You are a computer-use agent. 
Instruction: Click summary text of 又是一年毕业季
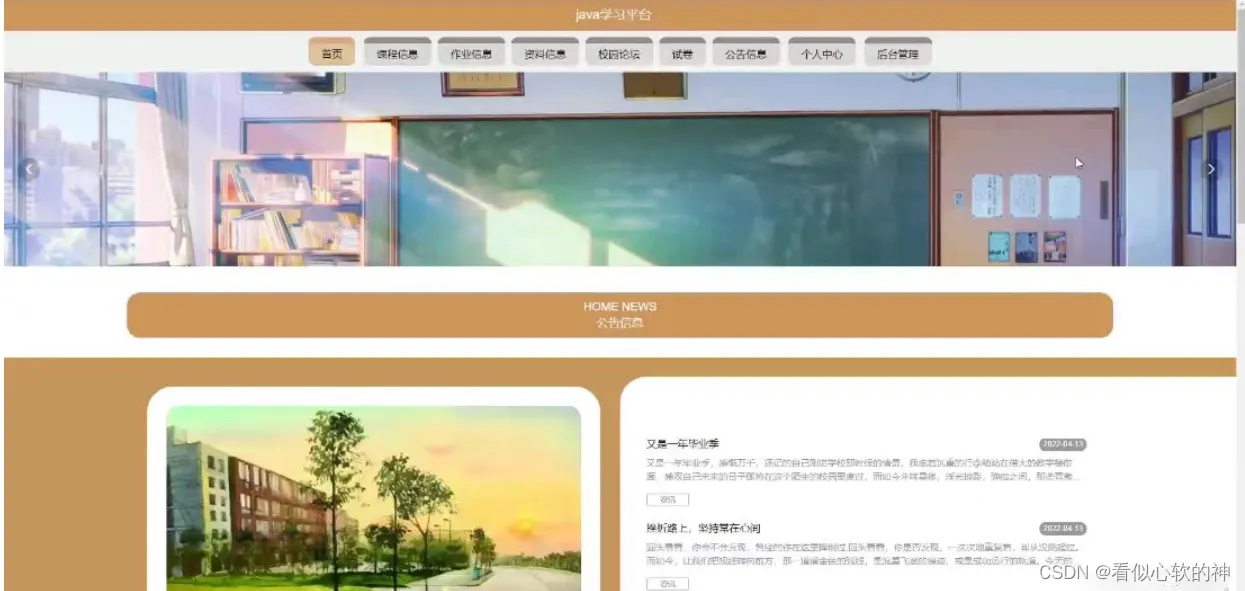[x=864, y=470]
